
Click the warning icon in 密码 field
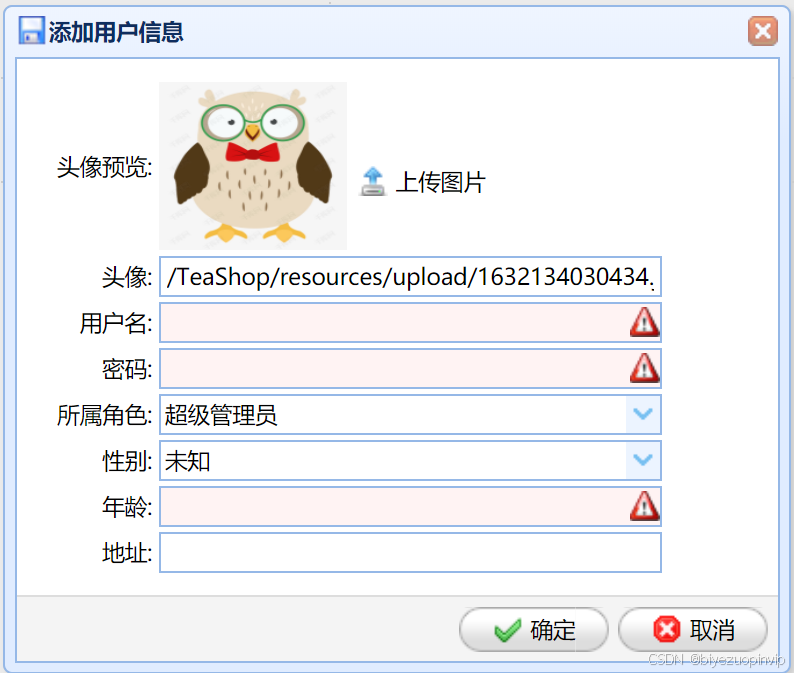[x=644, y=368]
